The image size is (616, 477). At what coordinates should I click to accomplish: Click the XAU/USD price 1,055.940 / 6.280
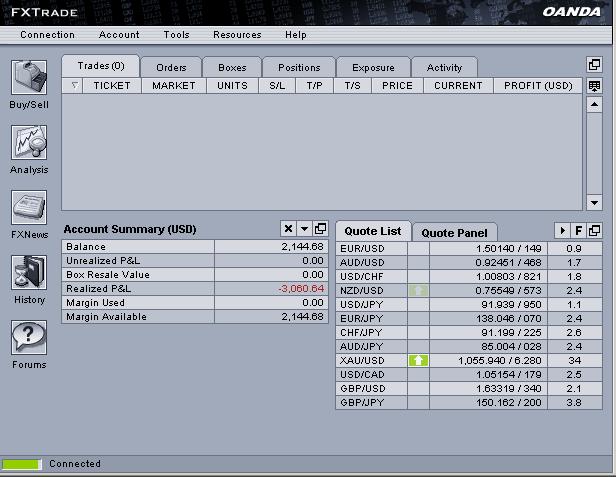click(500, 361)
